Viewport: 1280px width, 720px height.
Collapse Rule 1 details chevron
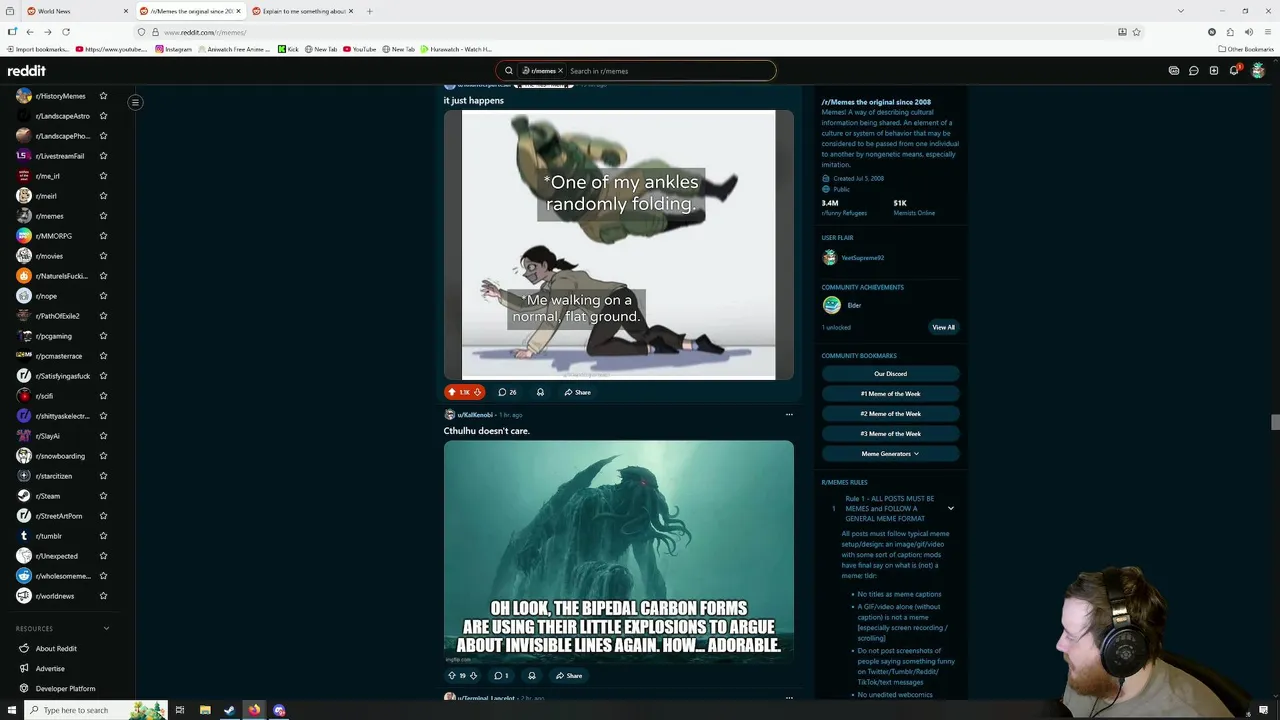click(x=951, y=509)
